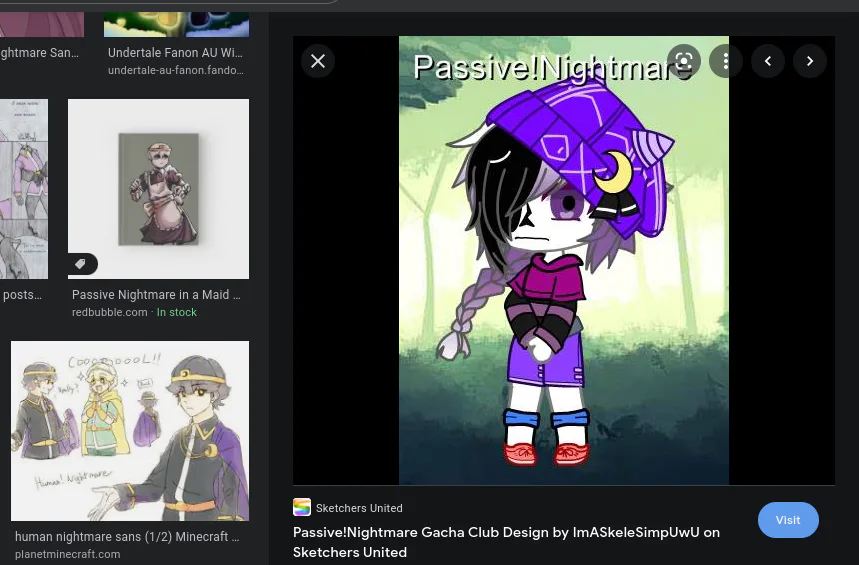Open 'human nightmare sans (1/2) Minecraft' title
The width and height of the screenshot is (859, 565).
click(127, 537)
